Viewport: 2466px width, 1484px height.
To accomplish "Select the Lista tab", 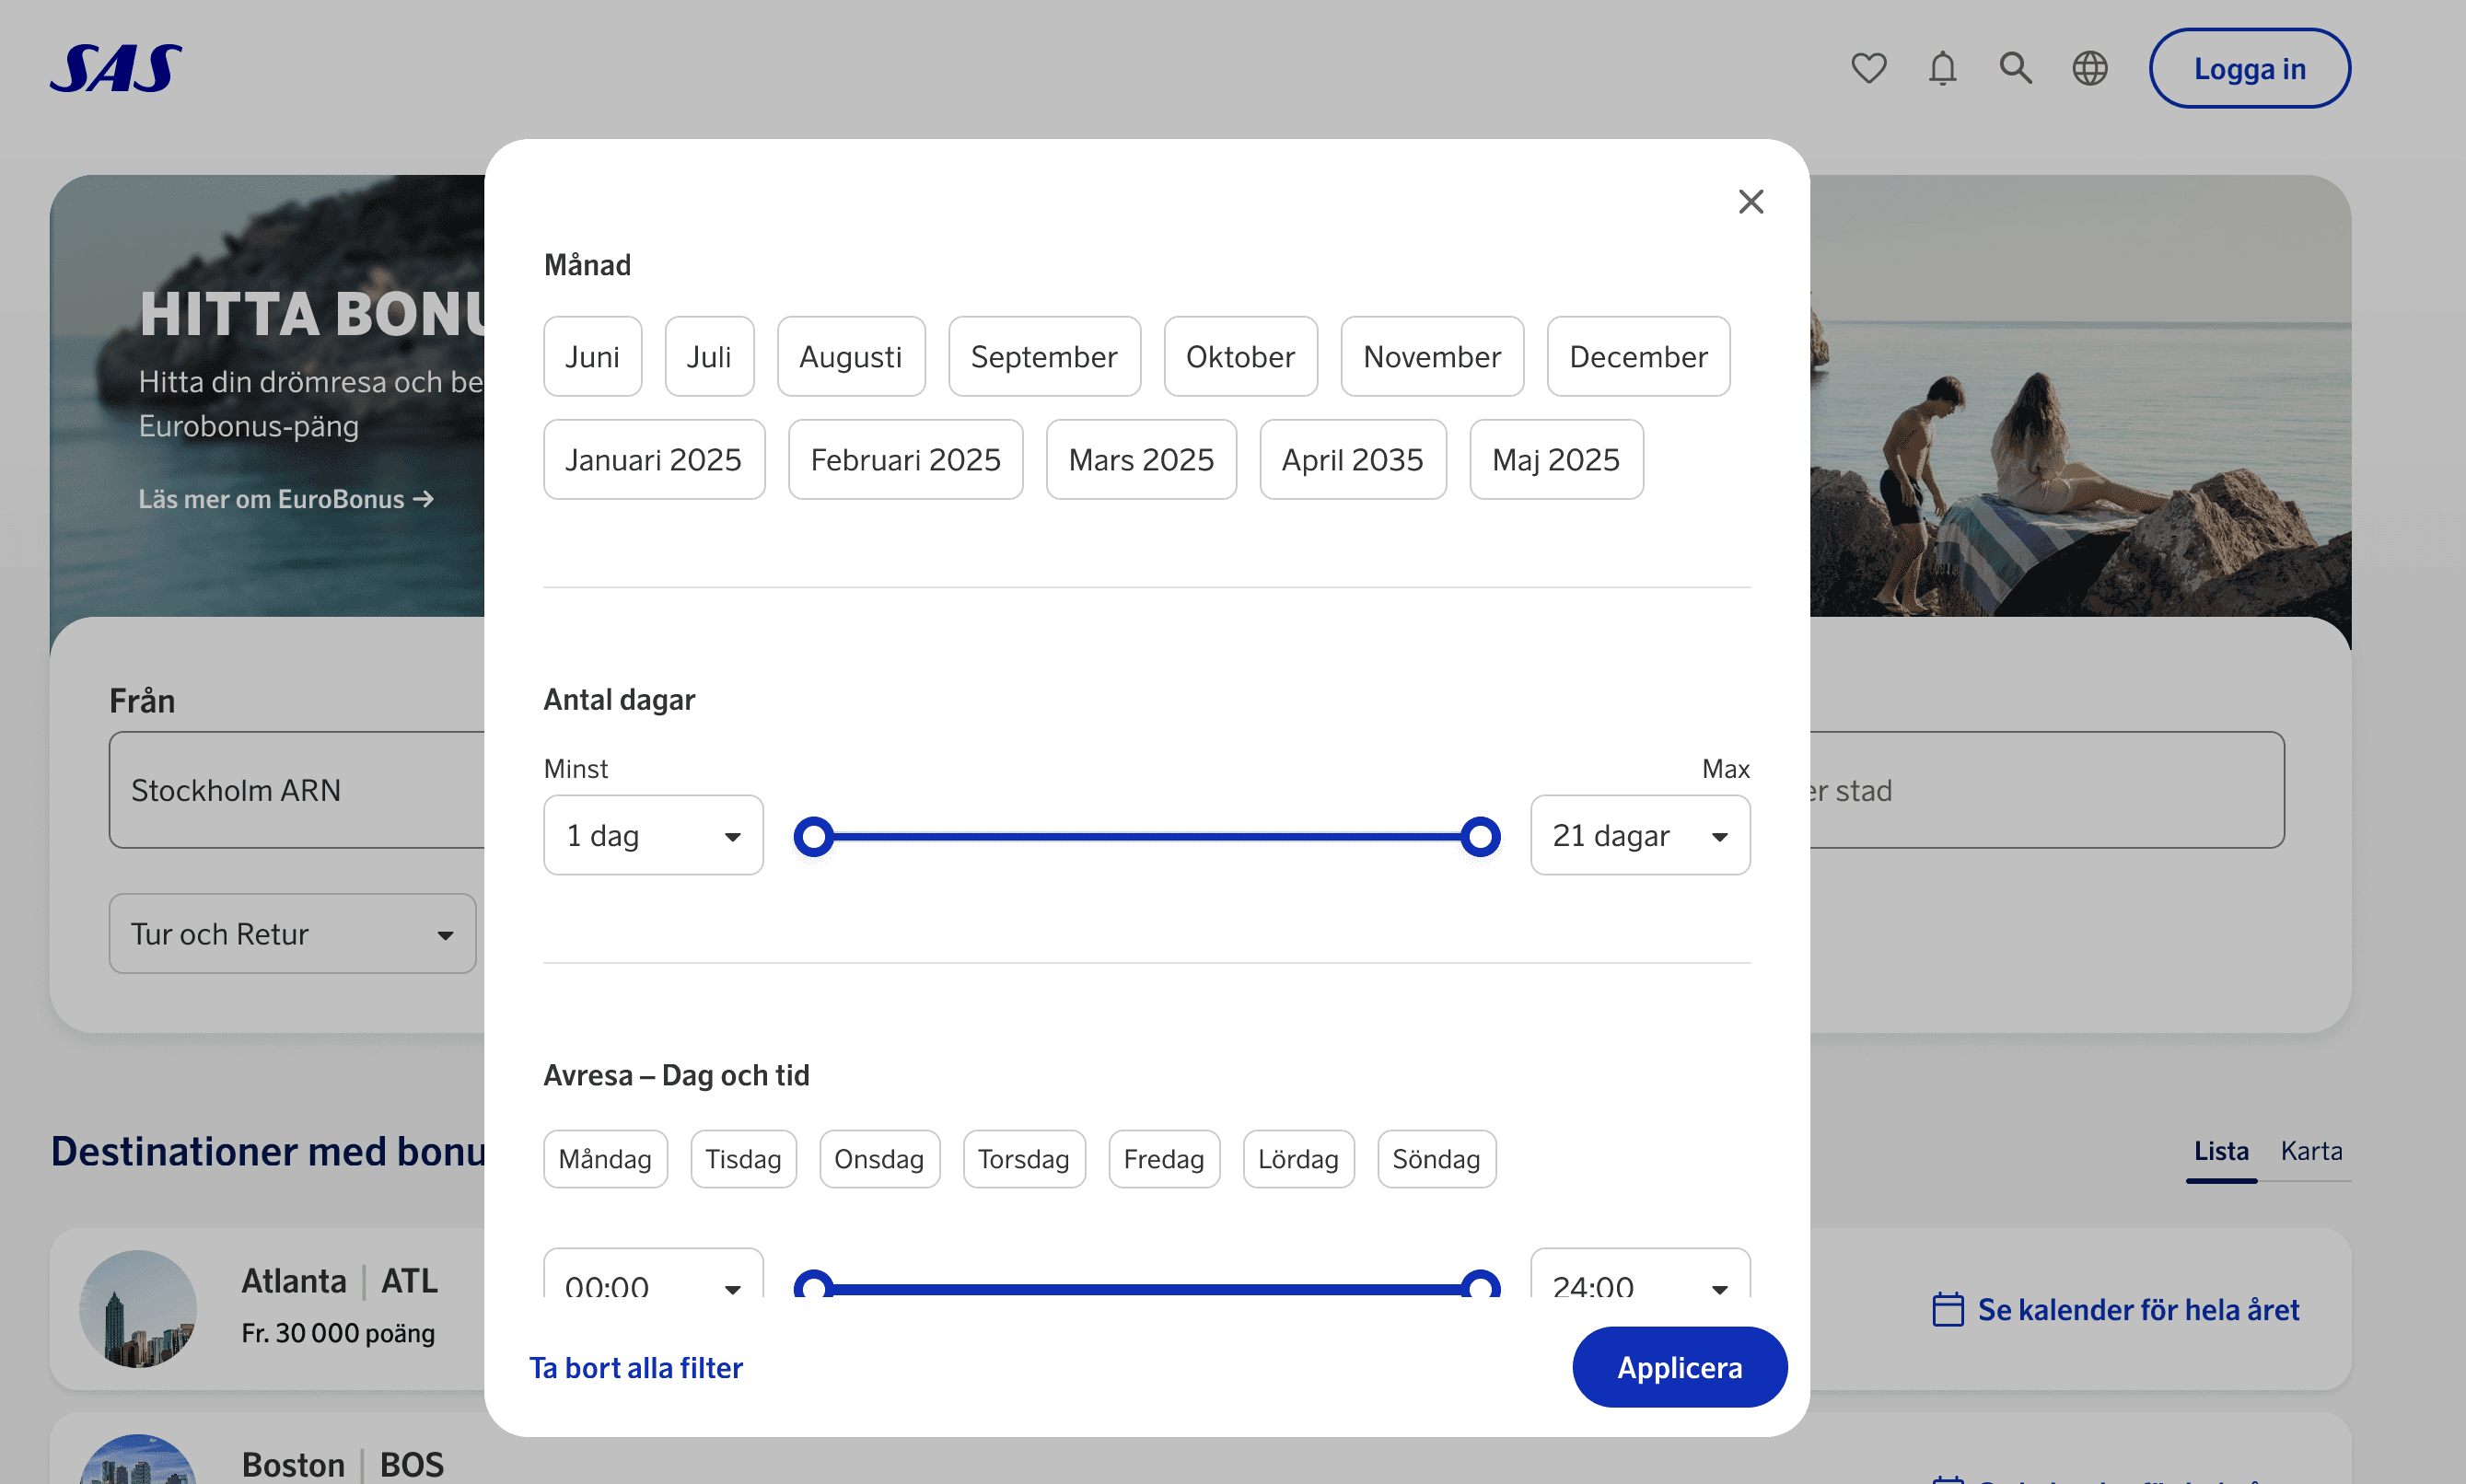I will coord(2220,1151).
